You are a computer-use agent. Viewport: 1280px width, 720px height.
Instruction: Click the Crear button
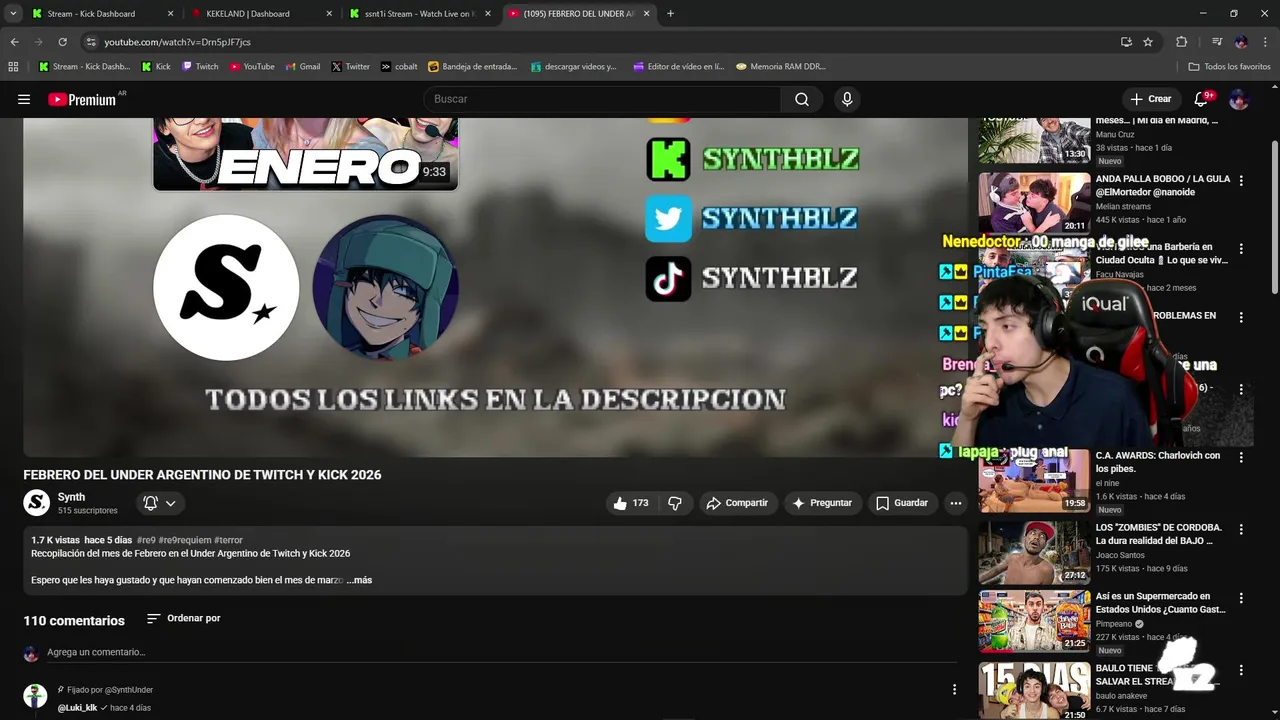(x=1150, y=99)
